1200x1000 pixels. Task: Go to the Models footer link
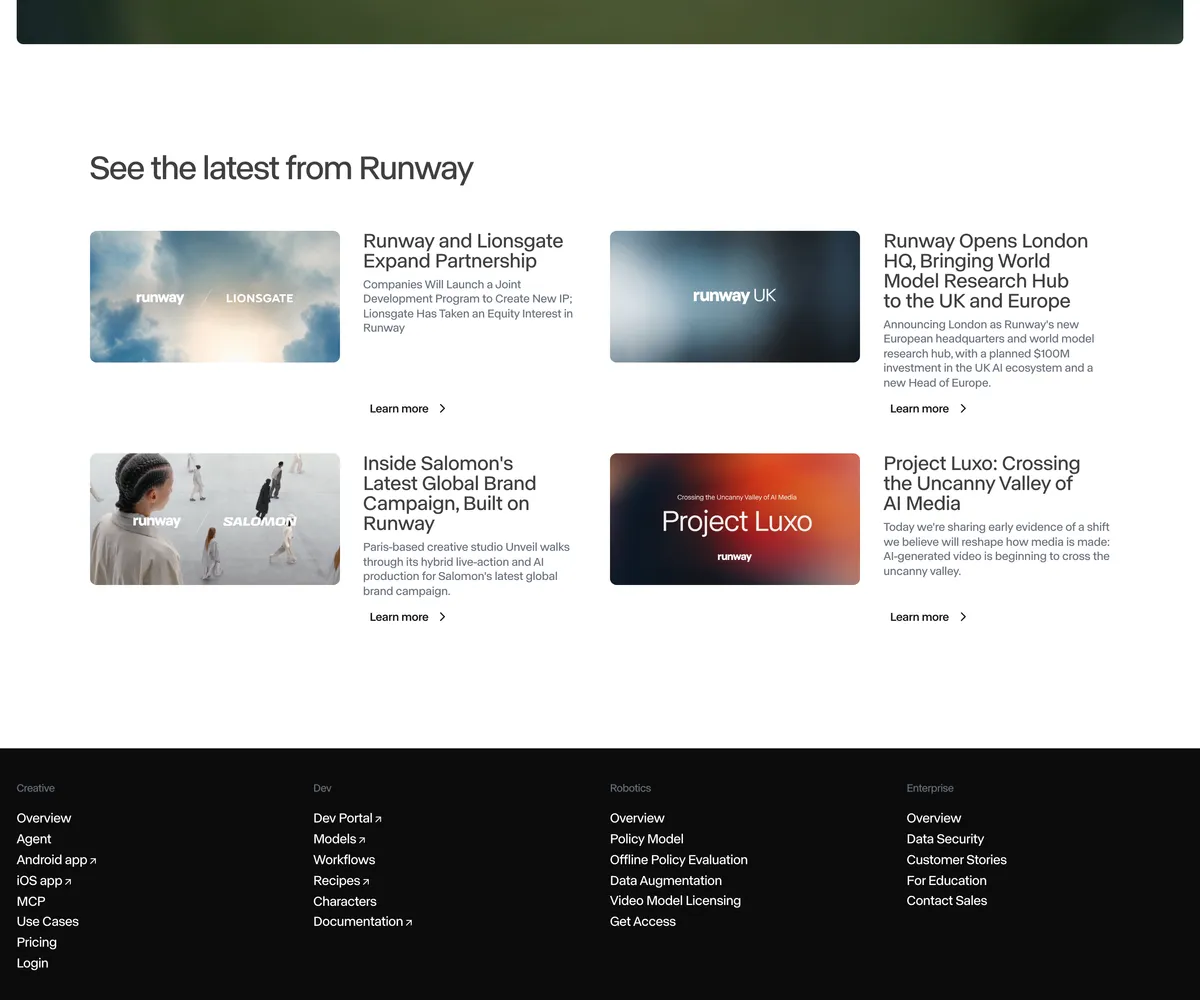[340, 839]
